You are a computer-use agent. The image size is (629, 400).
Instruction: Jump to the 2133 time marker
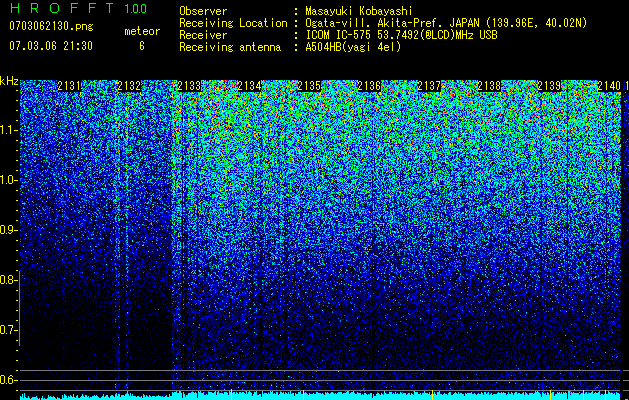point(189,86)
